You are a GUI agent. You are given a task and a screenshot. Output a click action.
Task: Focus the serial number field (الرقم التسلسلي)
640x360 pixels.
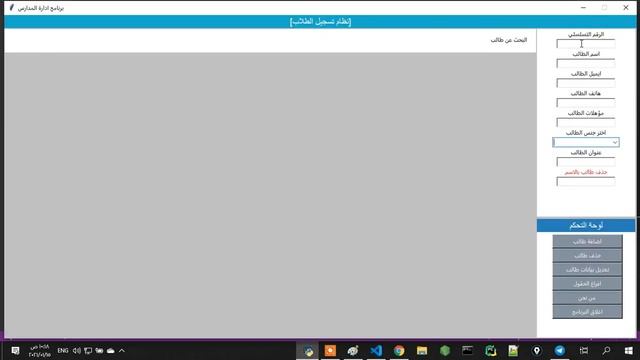tap(586, 44)
